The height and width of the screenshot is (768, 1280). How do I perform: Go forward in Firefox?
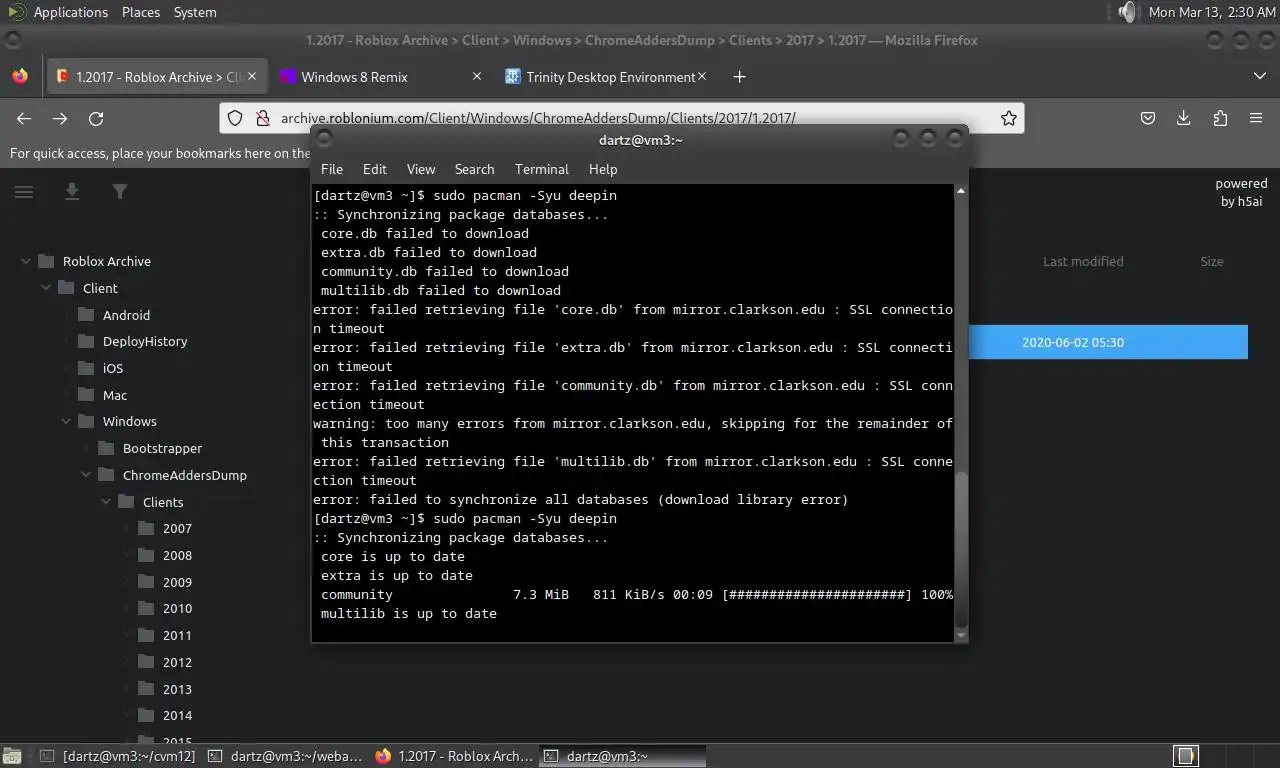point(60,118)
